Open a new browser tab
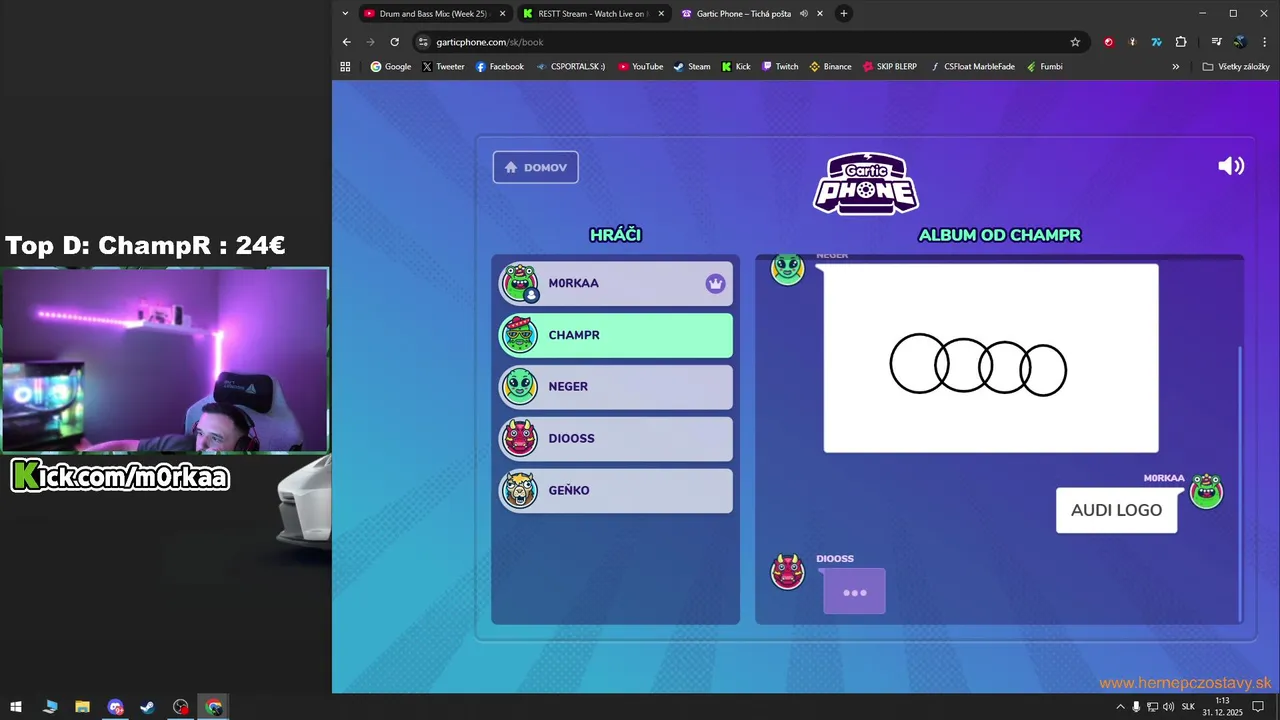The image size is (1280, 720). (844, 14)
